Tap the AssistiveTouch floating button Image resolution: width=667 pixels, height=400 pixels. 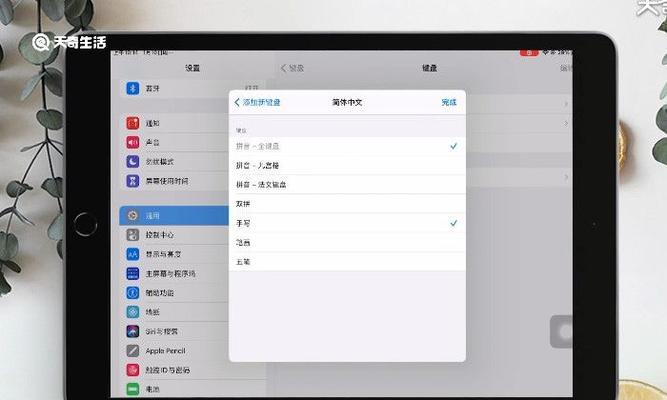561,331
